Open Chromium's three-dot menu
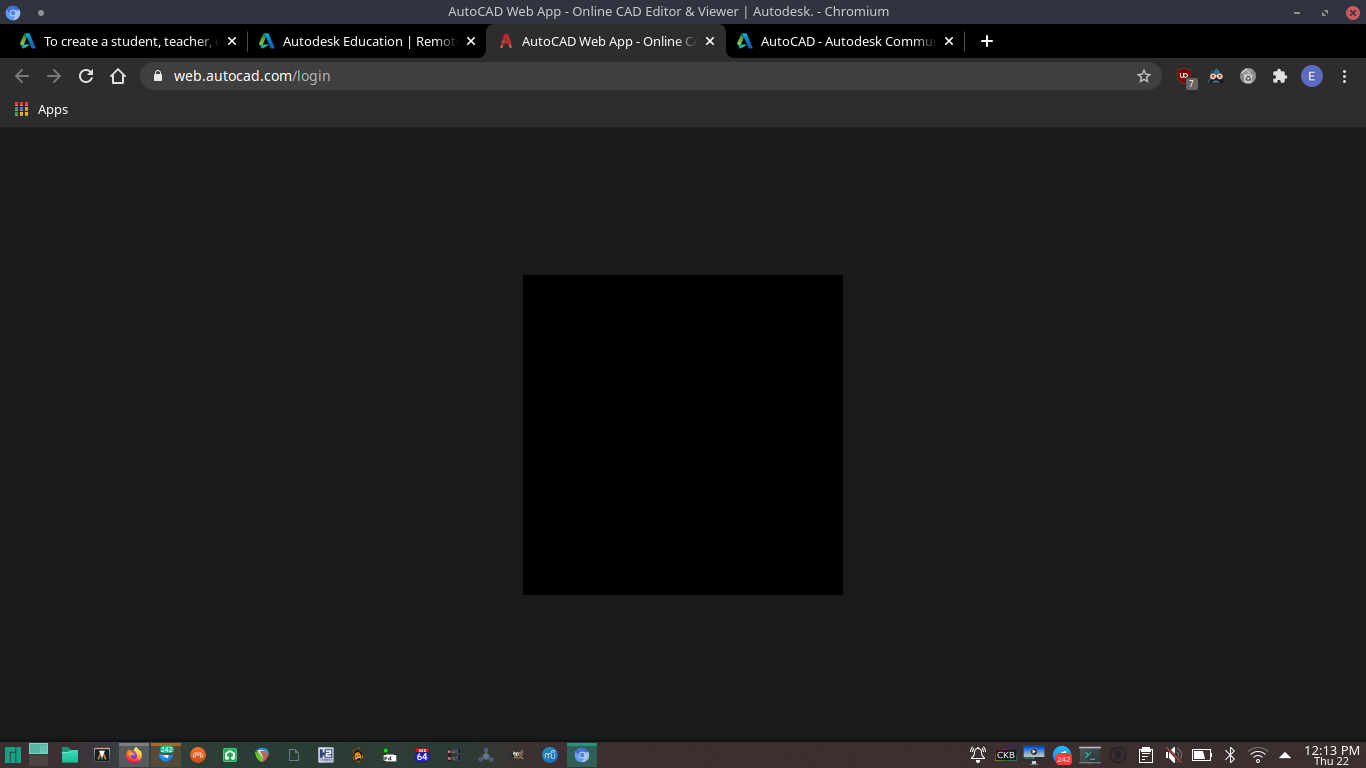Image resolution: width=1366 pixels, height=768 pixels. [1345, 75]
